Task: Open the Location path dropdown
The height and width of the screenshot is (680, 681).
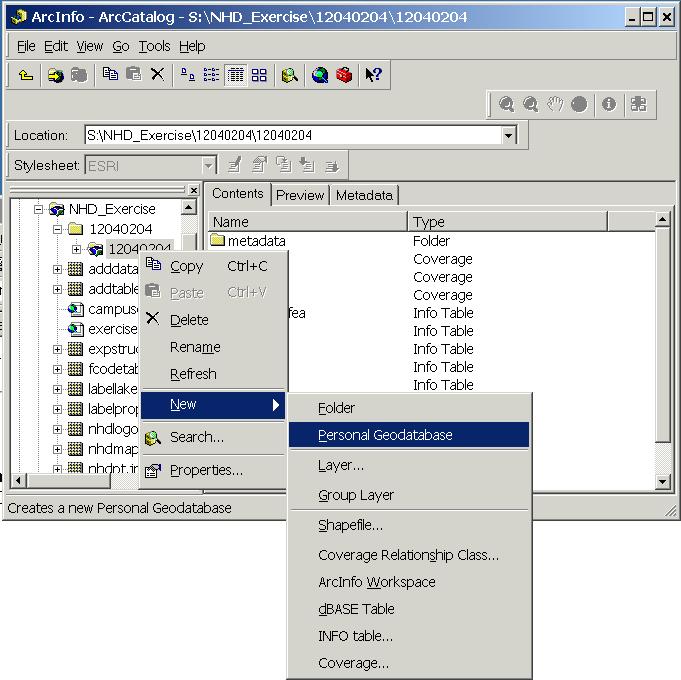Action: click(x=508, y=136)
